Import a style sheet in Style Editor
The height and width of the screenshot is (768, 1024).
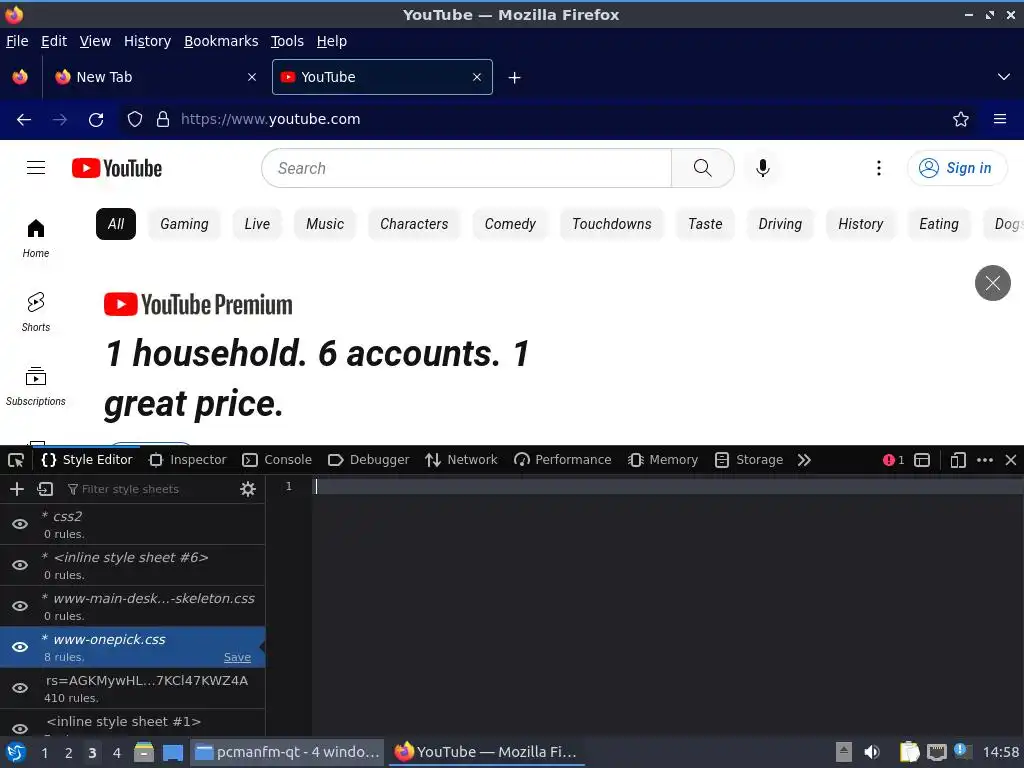[45, 489]
